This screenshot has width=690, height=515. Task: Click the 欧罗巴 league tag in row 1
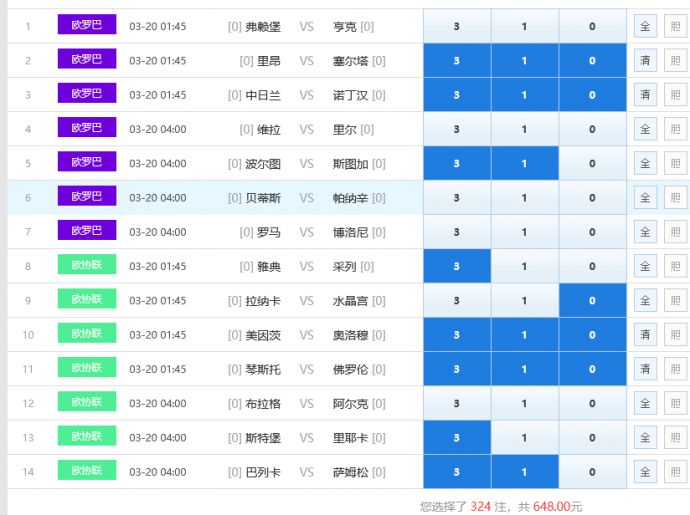point(86,25)
